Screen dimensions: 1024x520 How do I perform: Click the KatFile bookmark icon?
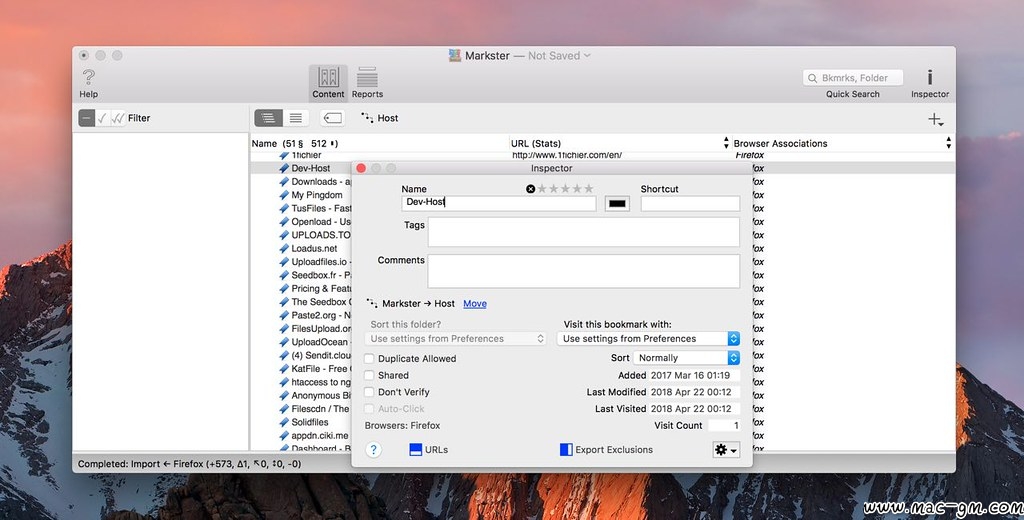click(284, 368)
